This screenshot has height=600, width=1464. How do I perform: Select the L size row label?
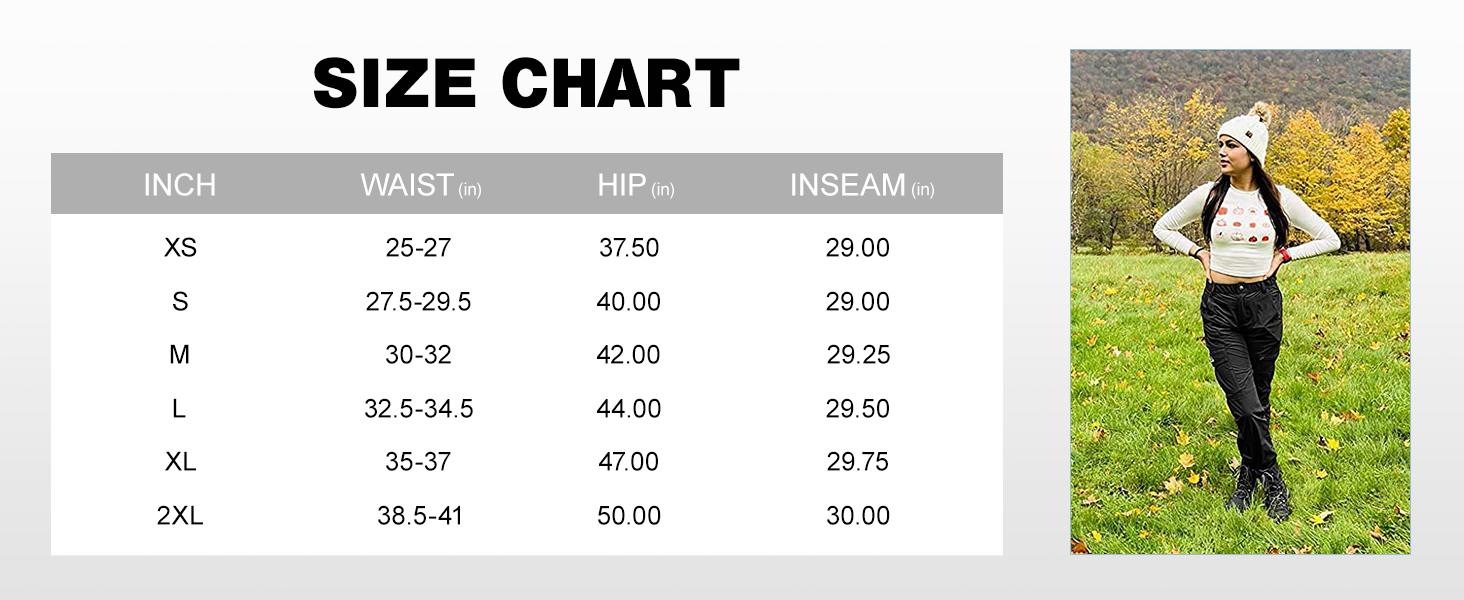[180, 409]
